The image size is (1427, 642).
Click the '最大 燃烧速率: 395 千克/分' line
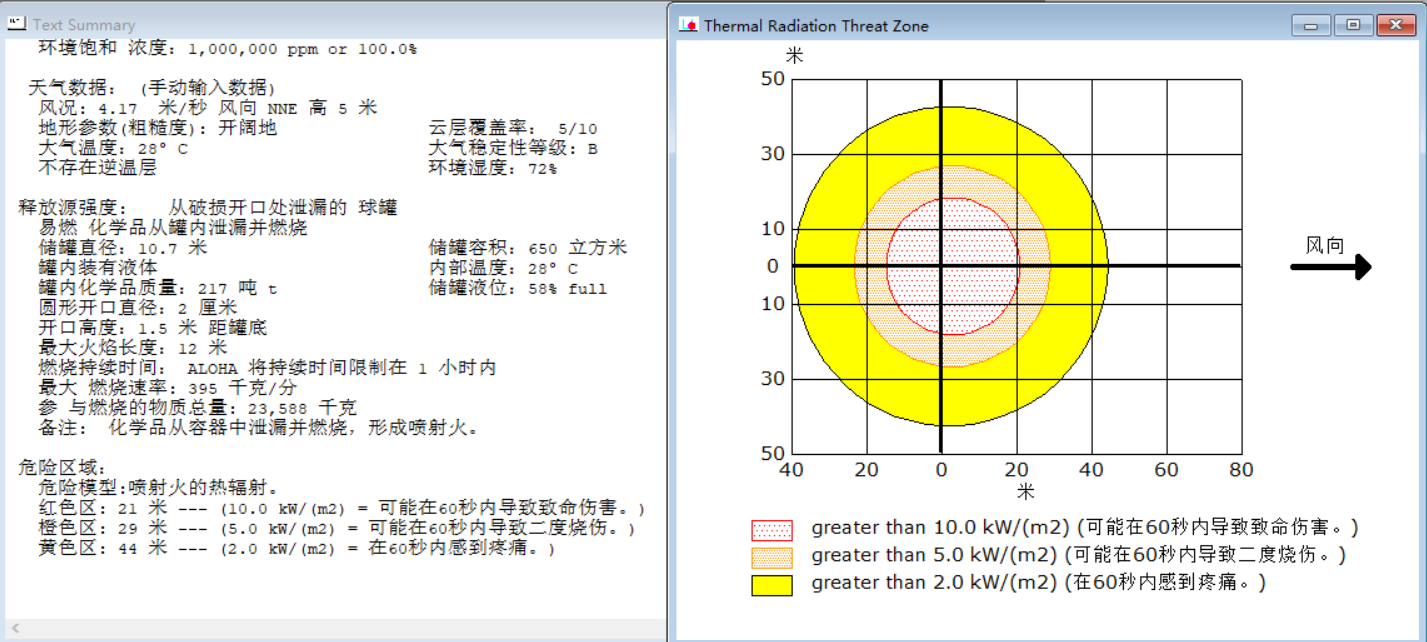(168, 388)
